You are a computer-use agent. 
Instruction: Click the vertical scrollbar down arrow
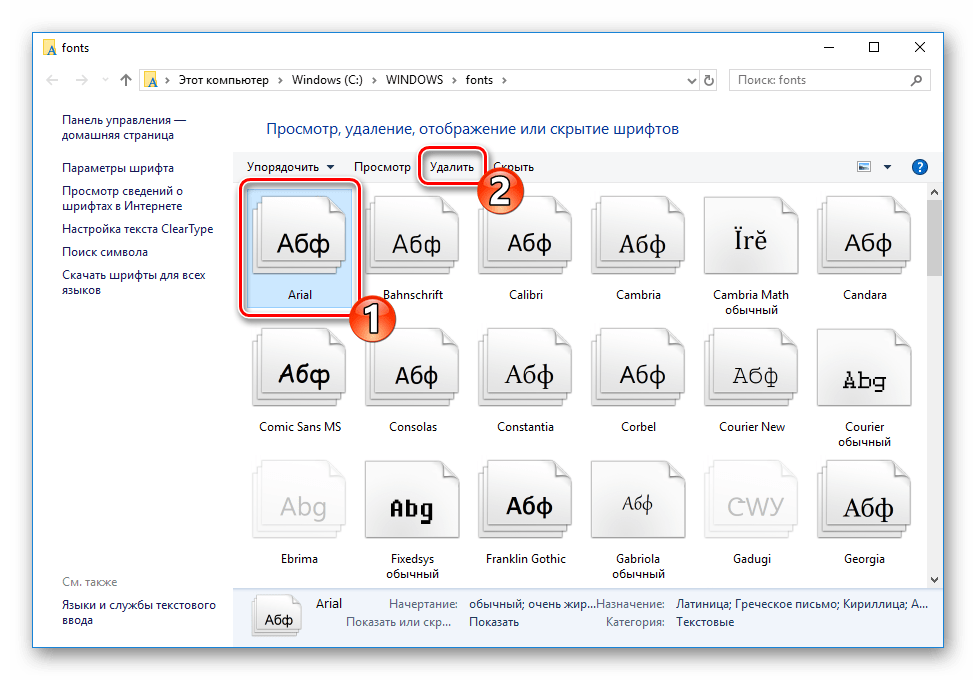pos(934,578)
